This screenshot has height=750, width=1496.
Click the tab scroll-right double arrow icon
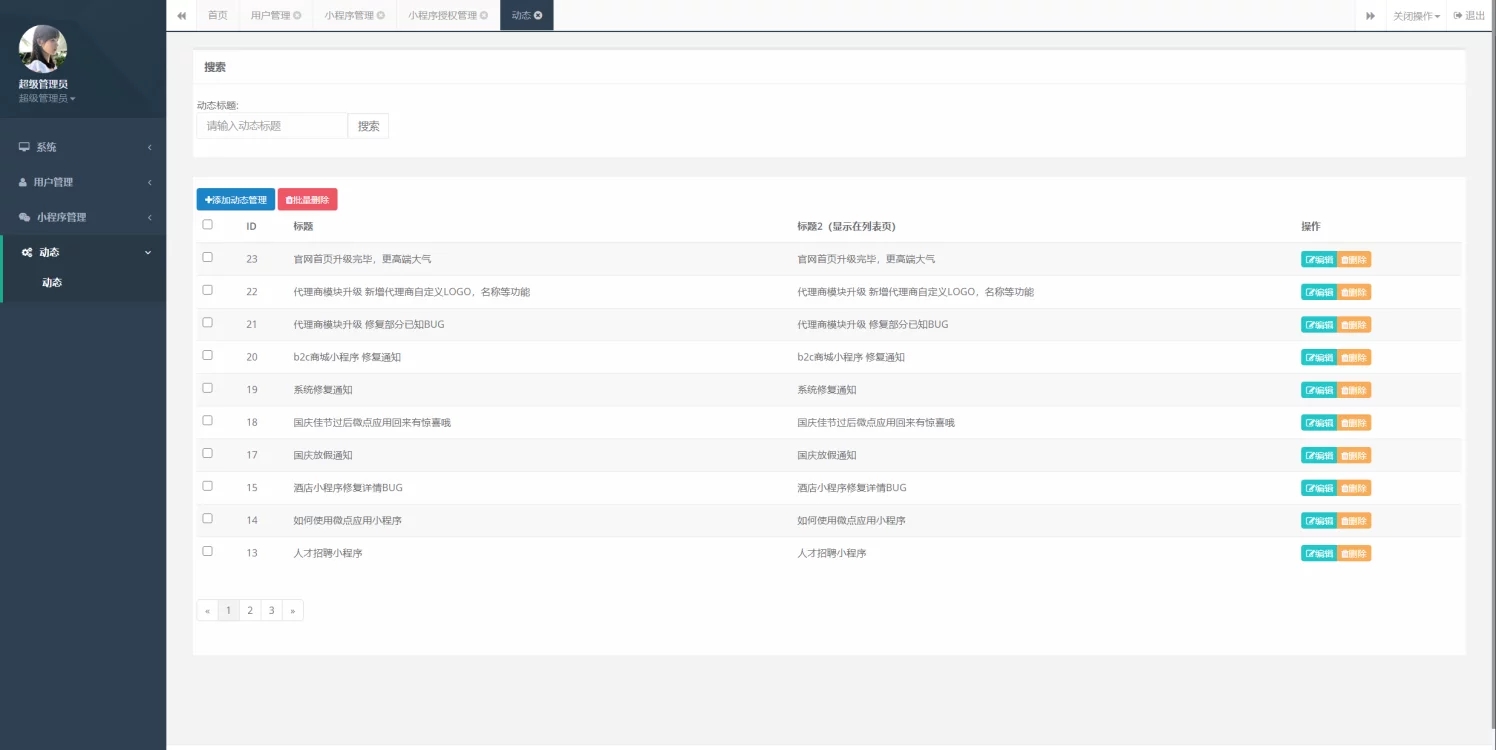pyautogui.click(x=1370, y=16)
